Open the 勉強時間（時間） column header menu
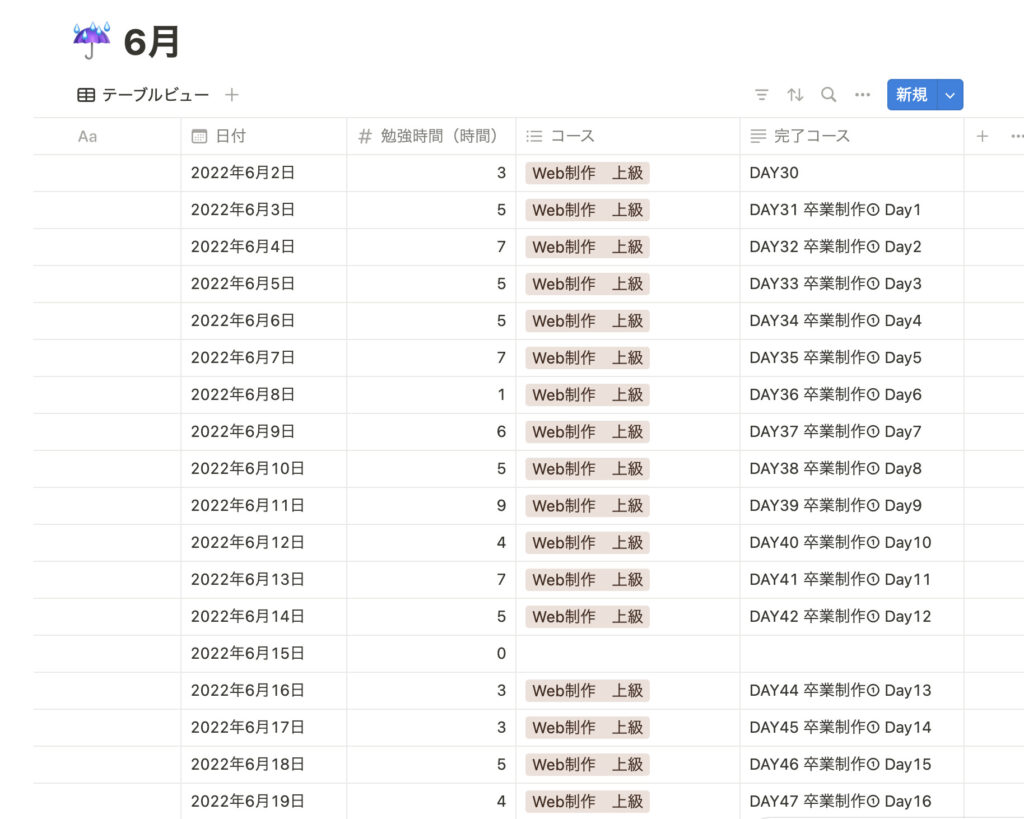Image resolution: width=1024 pixels, height=819 pixels. (430, 136)
